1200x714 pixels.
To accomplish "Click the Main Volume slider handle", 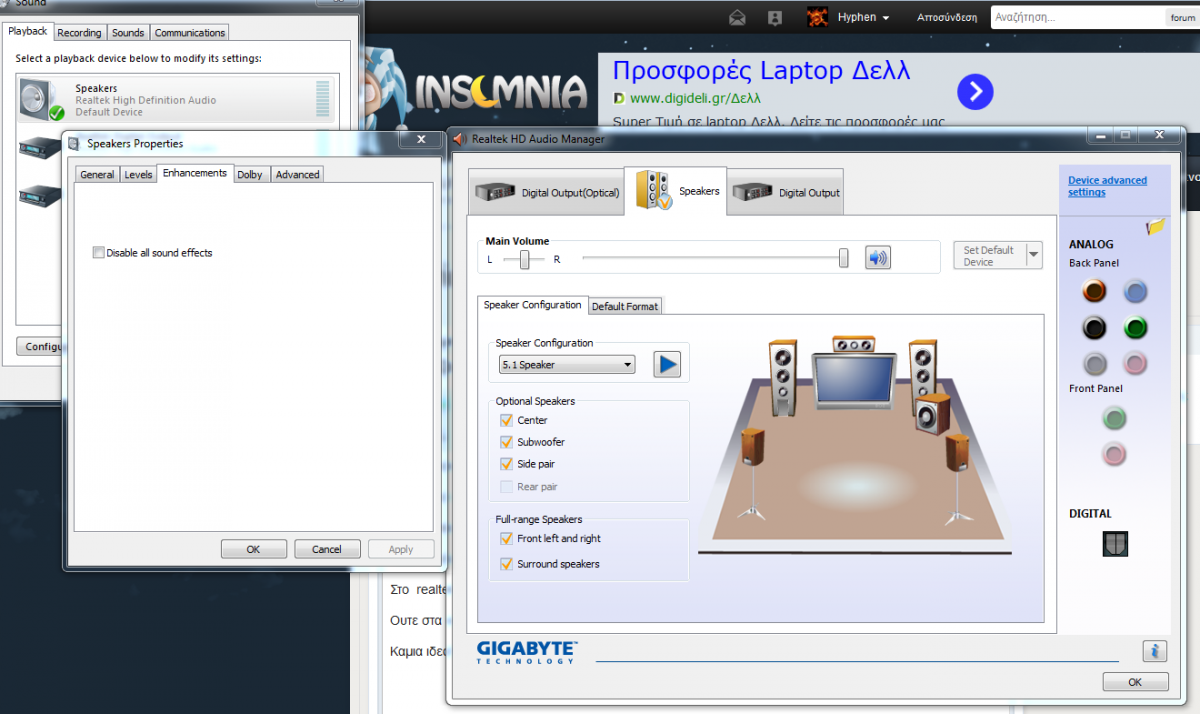I will [x=844, y=258].
